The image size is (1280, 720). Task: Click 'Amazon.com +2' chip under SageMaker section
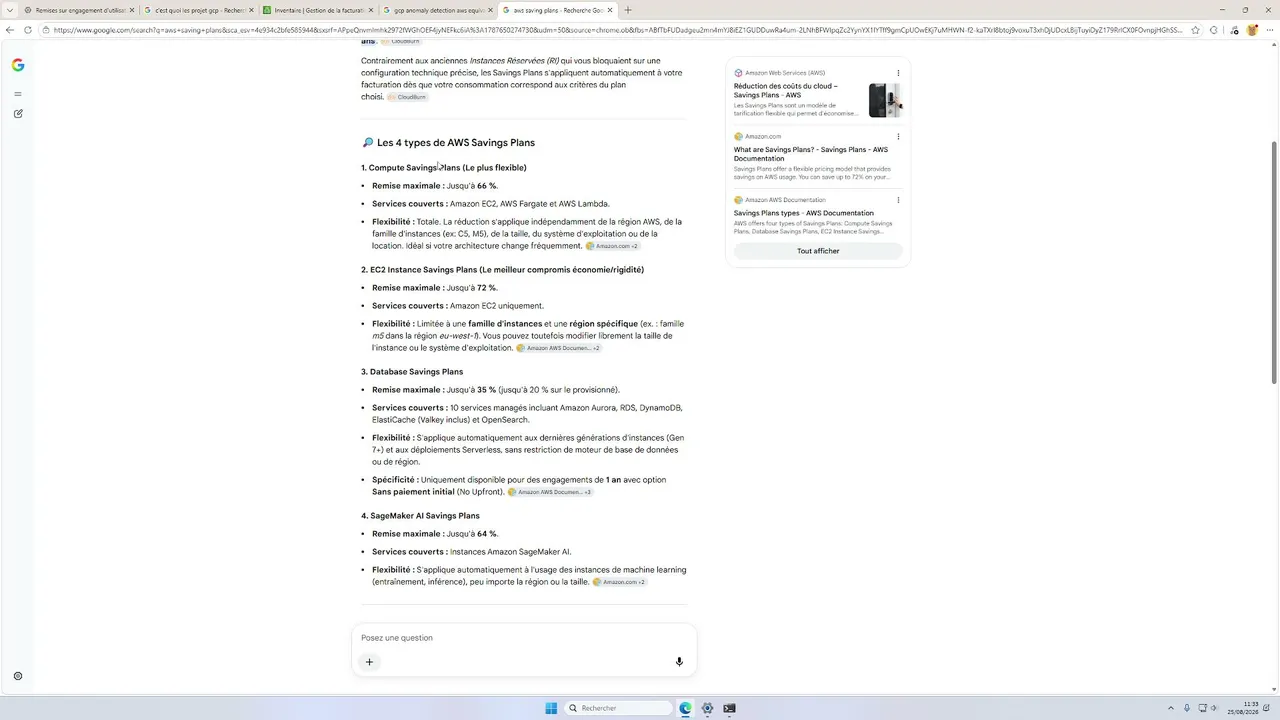pos(620,582)
